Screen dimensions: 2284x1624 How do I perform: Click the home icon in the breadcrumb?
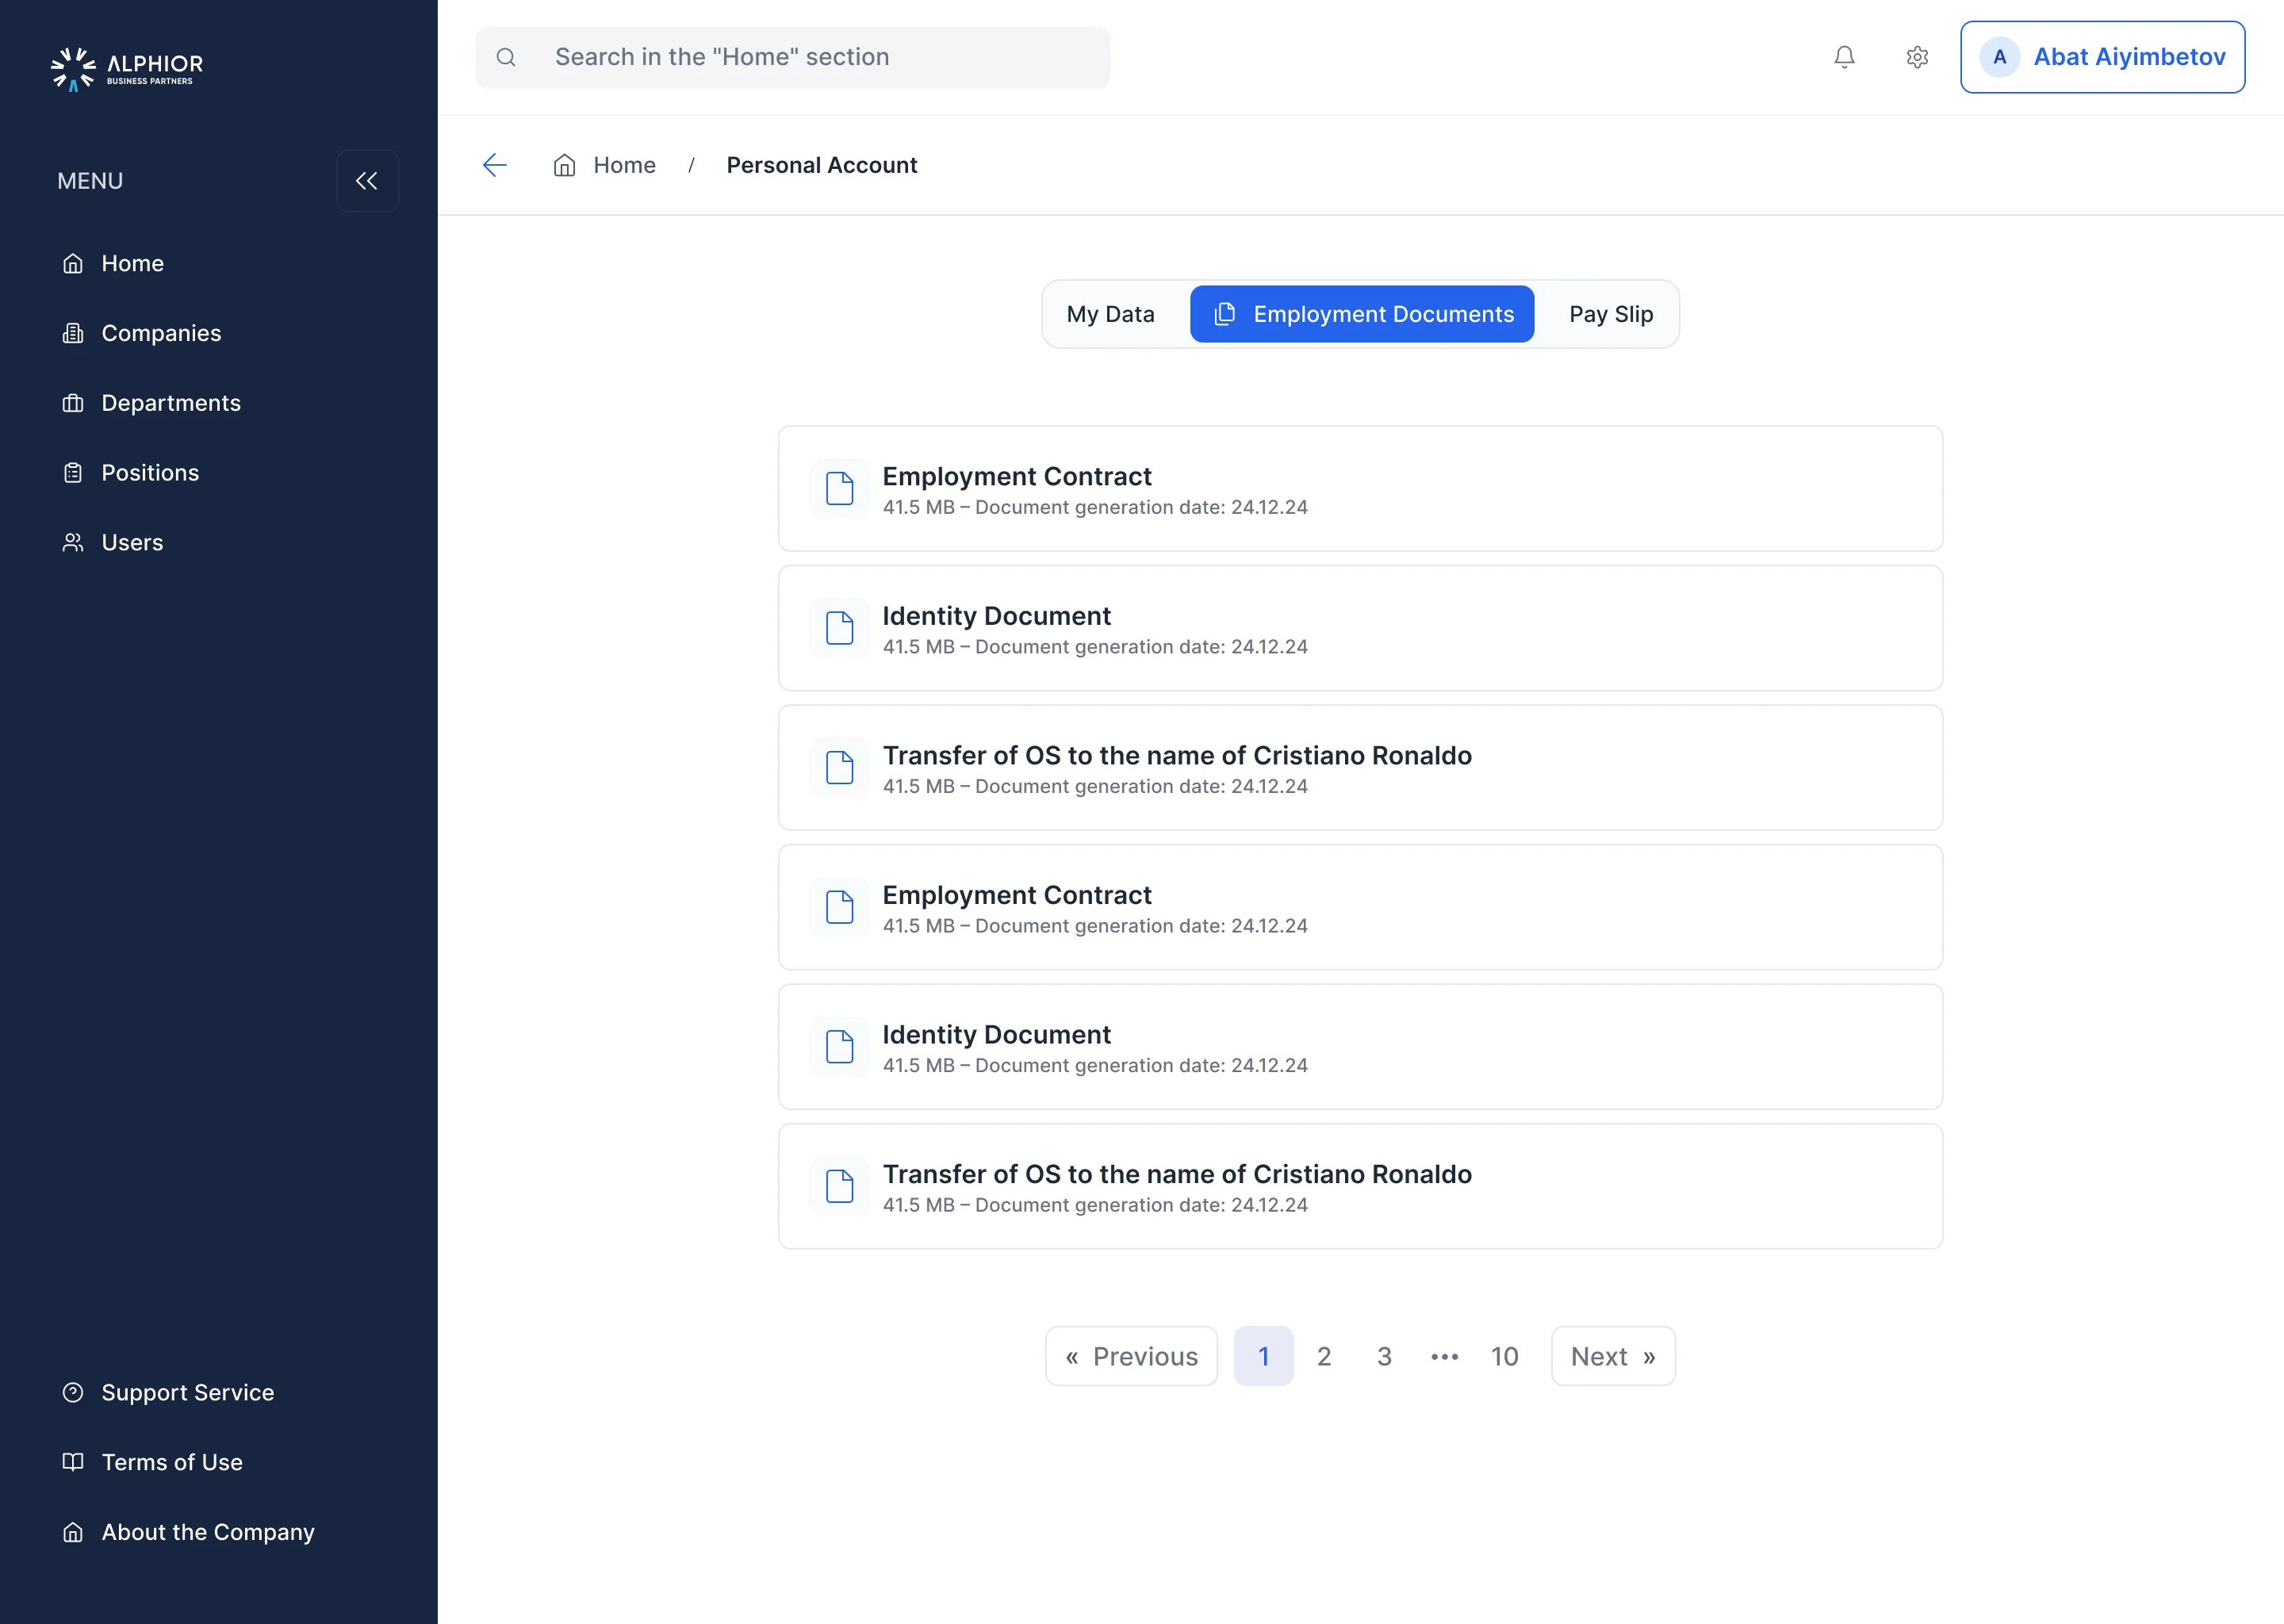(x=565, y=165)
